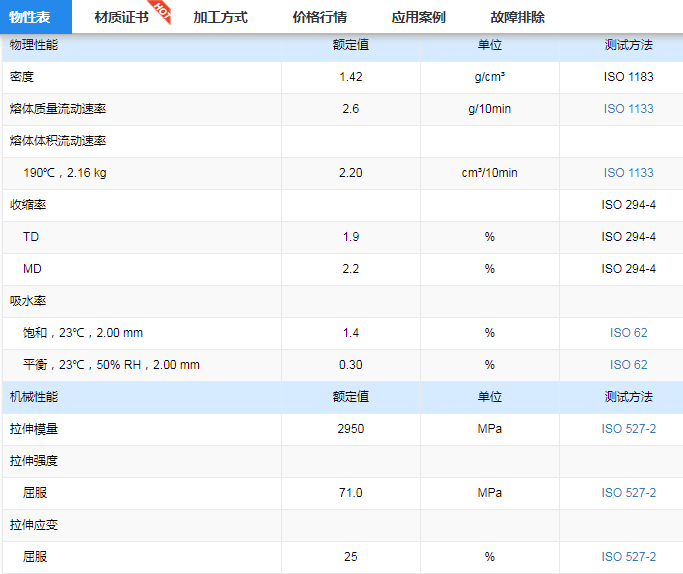Go to the 价格行情 tab

click(319, 17)
